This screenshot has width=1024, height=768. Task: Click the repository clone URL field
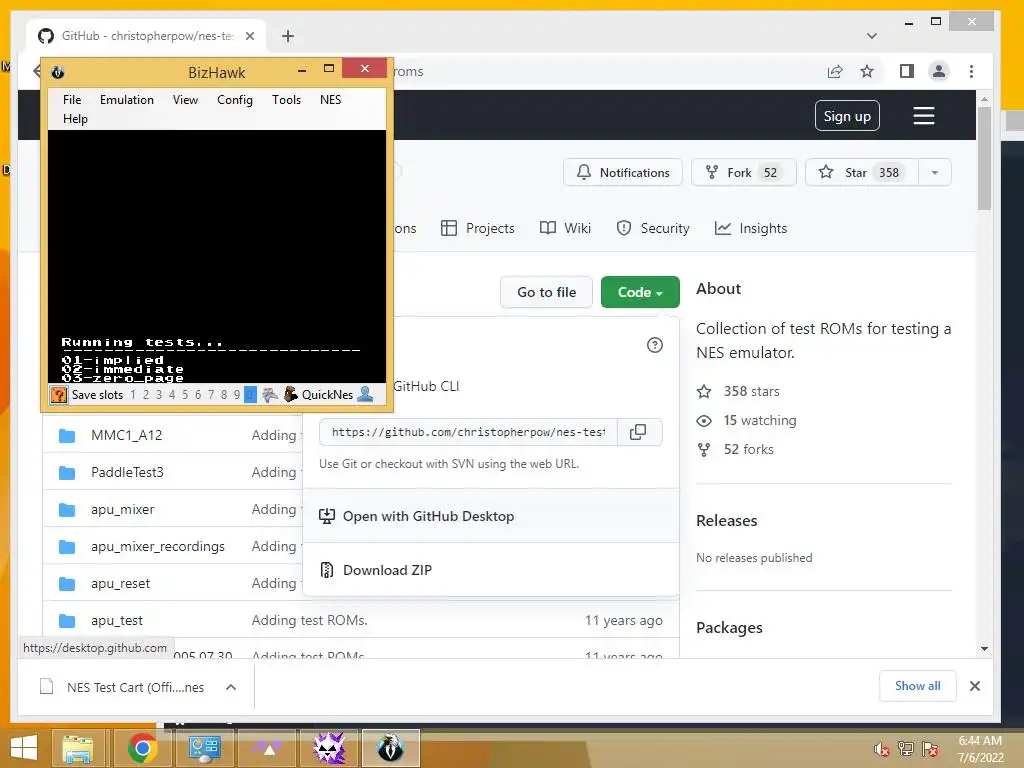[x=468, y=432]
